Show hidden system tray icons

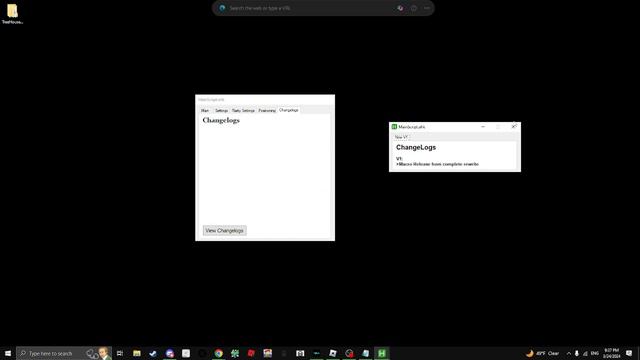point(569,353)
